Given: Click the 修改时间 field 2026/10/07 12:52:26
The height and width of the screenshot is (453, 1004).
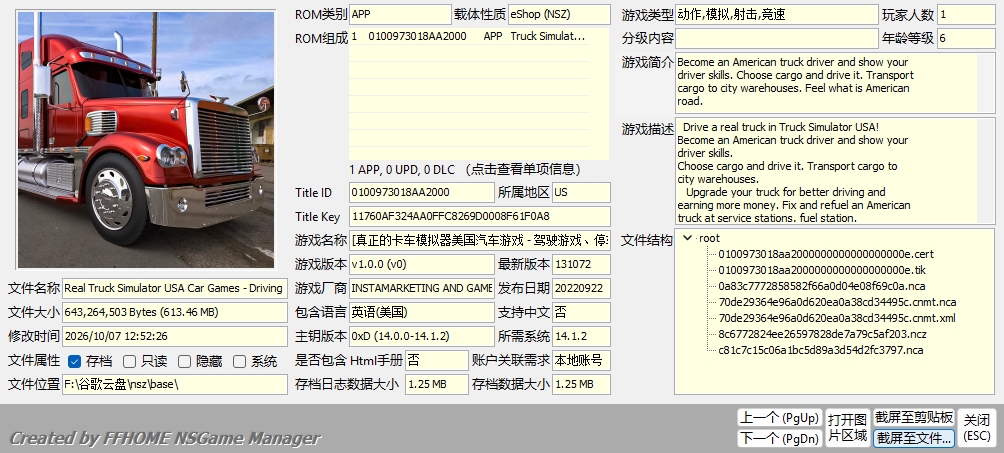Looking at the screenshot, I should pyautogui.click(x=175, y=336).
